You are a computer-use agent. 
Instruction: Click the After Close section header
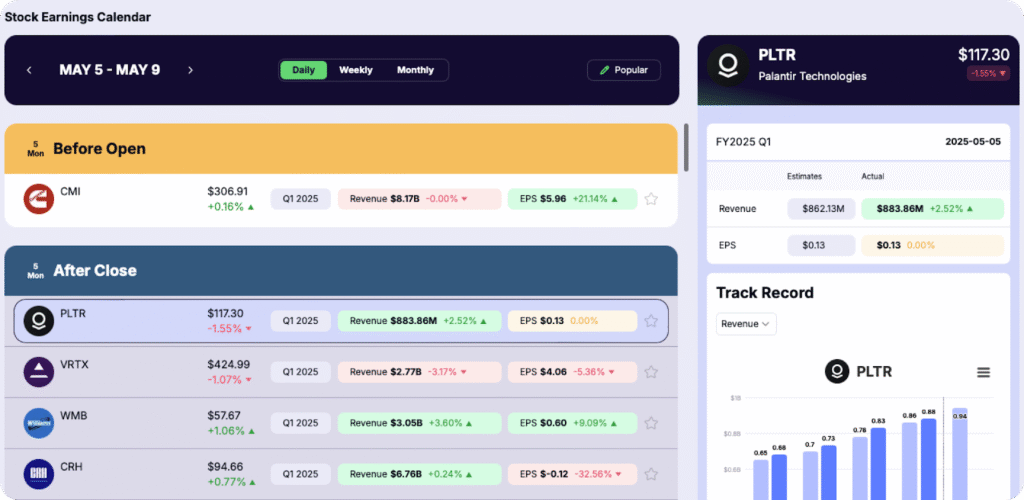click(341, 270)
